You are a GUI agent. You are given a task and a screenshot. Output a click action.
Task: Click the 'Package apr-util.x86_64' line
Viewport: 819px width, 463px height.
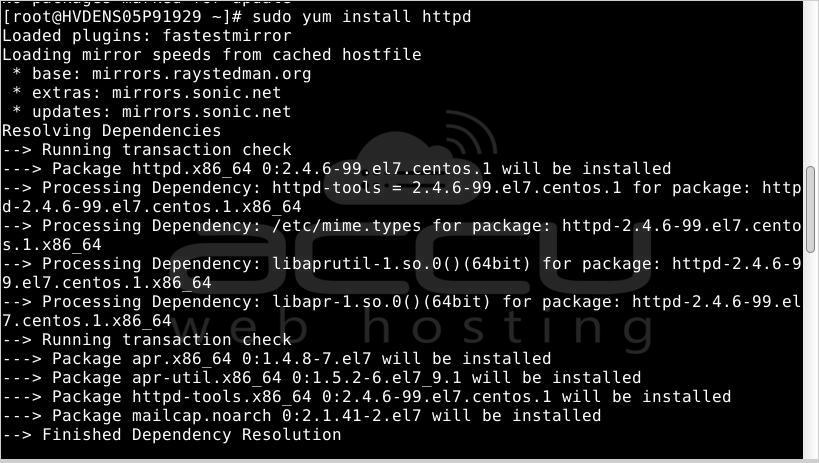click(x=321, y=378)
